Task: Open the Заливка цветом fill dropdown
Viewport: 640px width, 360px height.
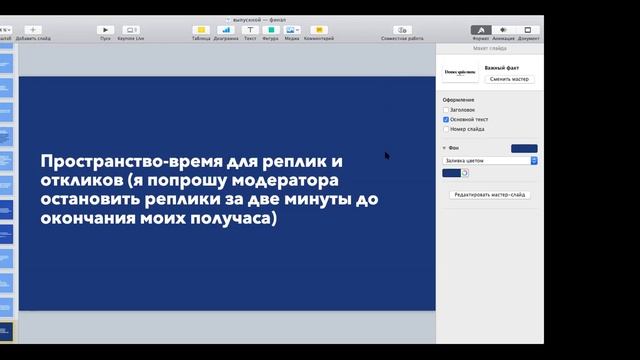Action: (x=490, y=161)
